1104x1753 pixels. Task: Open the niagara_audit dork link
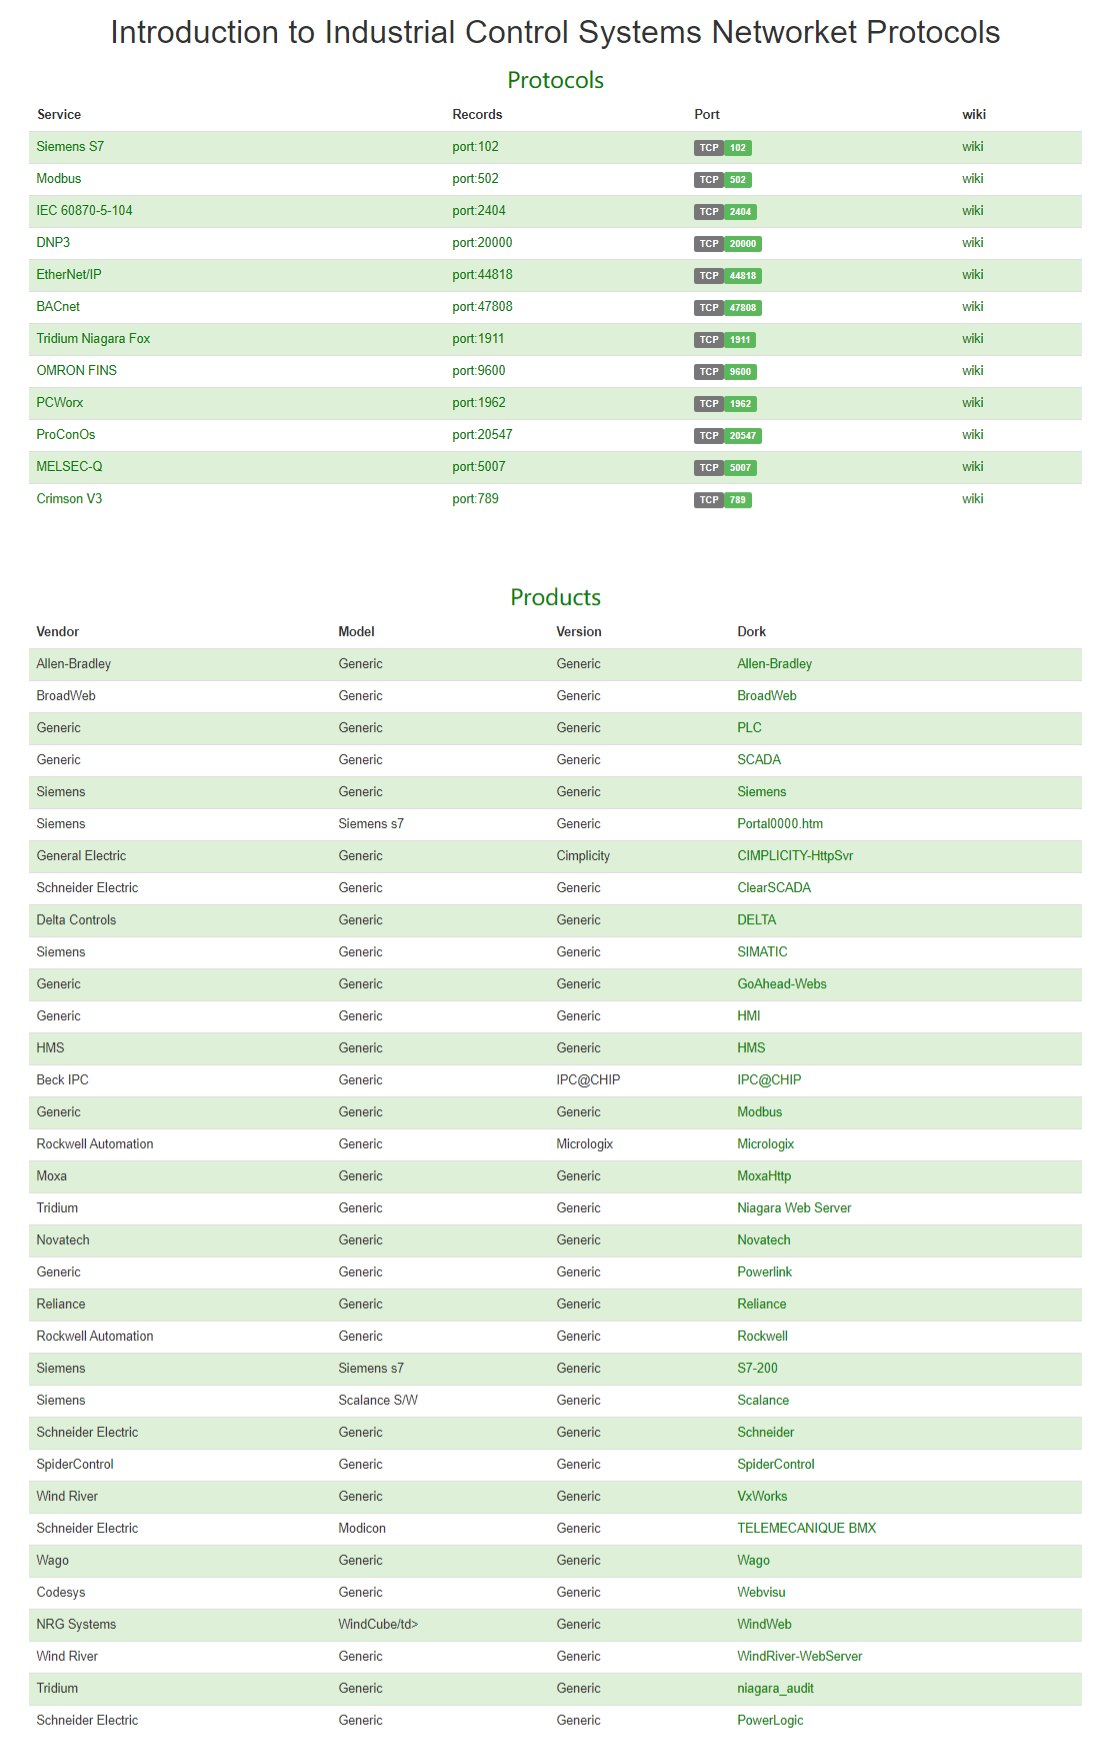(x=775, y=1688)
